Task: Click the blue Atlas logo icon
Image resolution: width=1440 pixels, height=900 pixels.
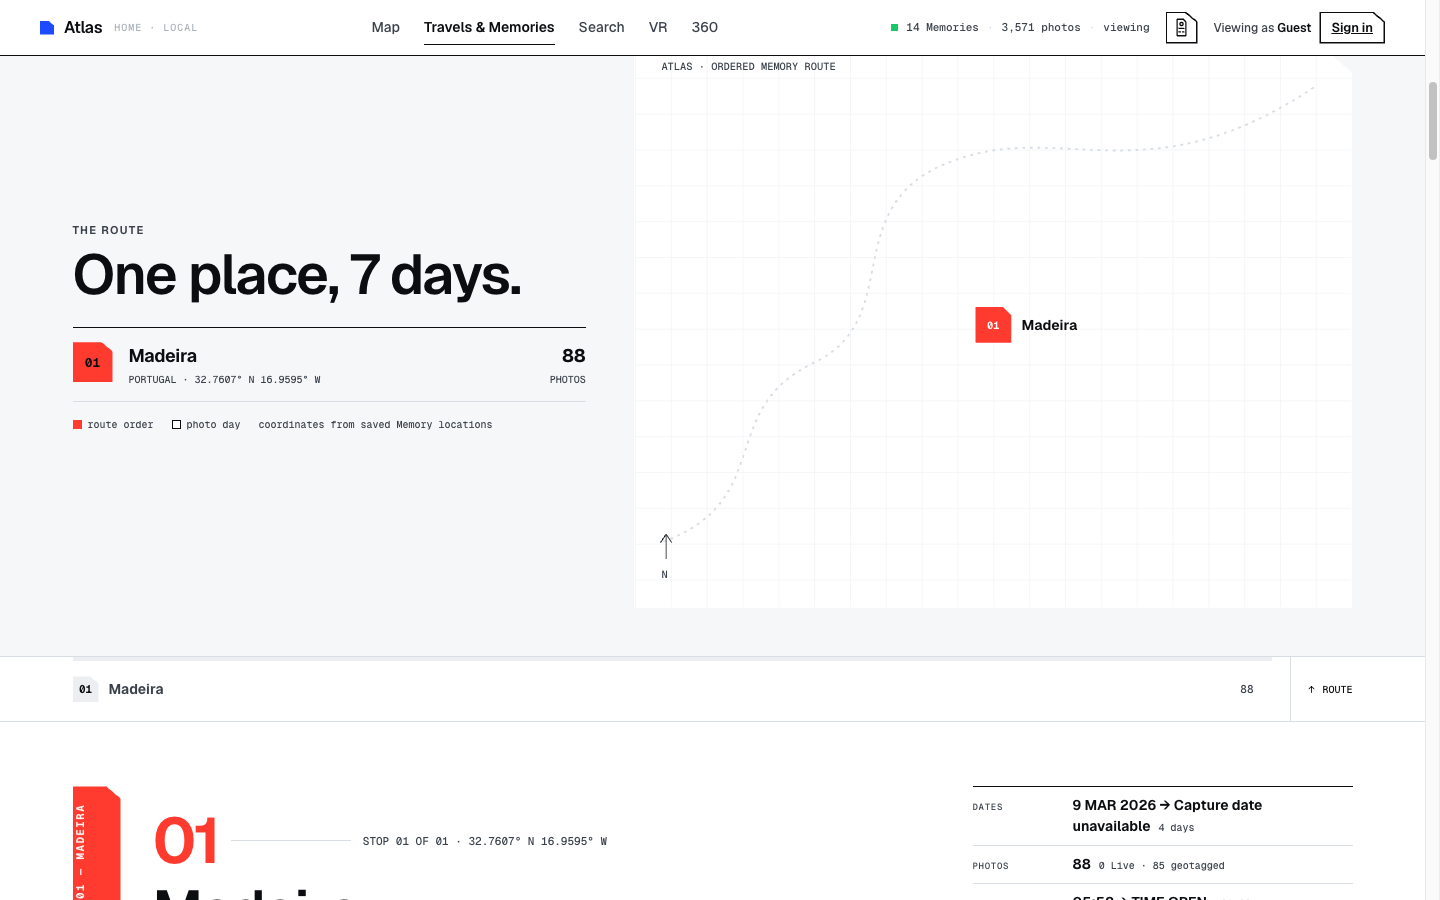Action: [x=47, y=28]
